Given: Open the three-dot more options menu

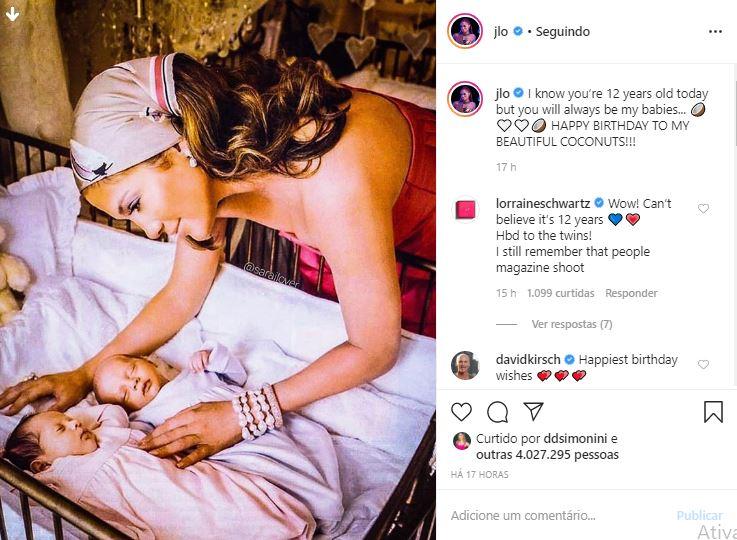Looking at the screenshot, I should tap(715, 31).
